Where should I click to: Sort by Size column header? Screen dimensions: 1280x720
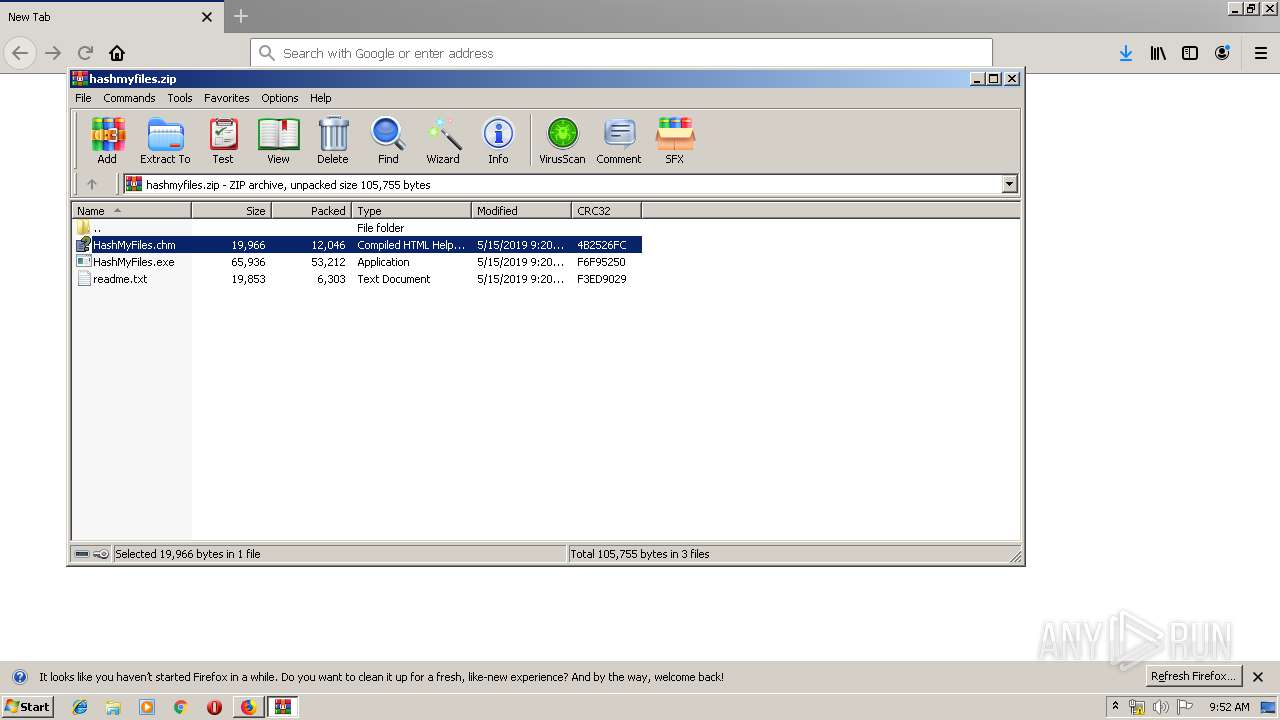tap(231, 210)
